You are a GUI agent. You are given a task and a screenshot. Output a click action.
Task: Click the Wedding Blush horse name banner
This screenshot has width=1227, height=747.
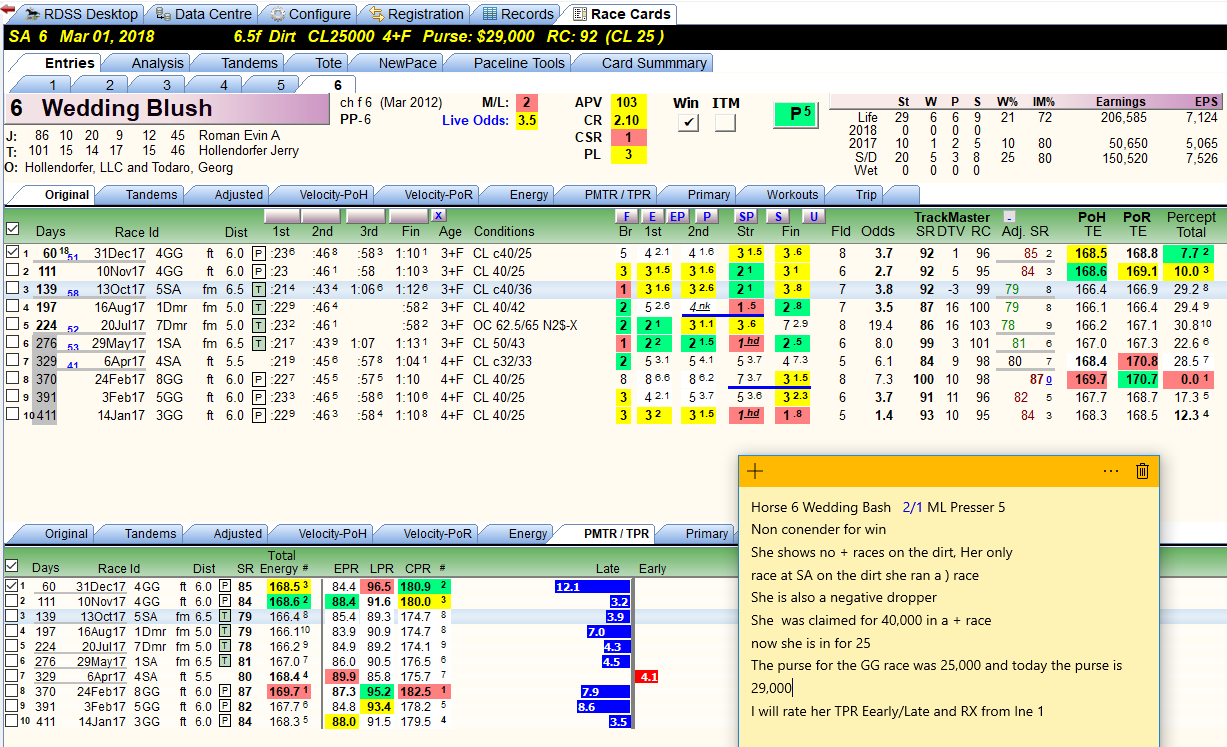166,109
